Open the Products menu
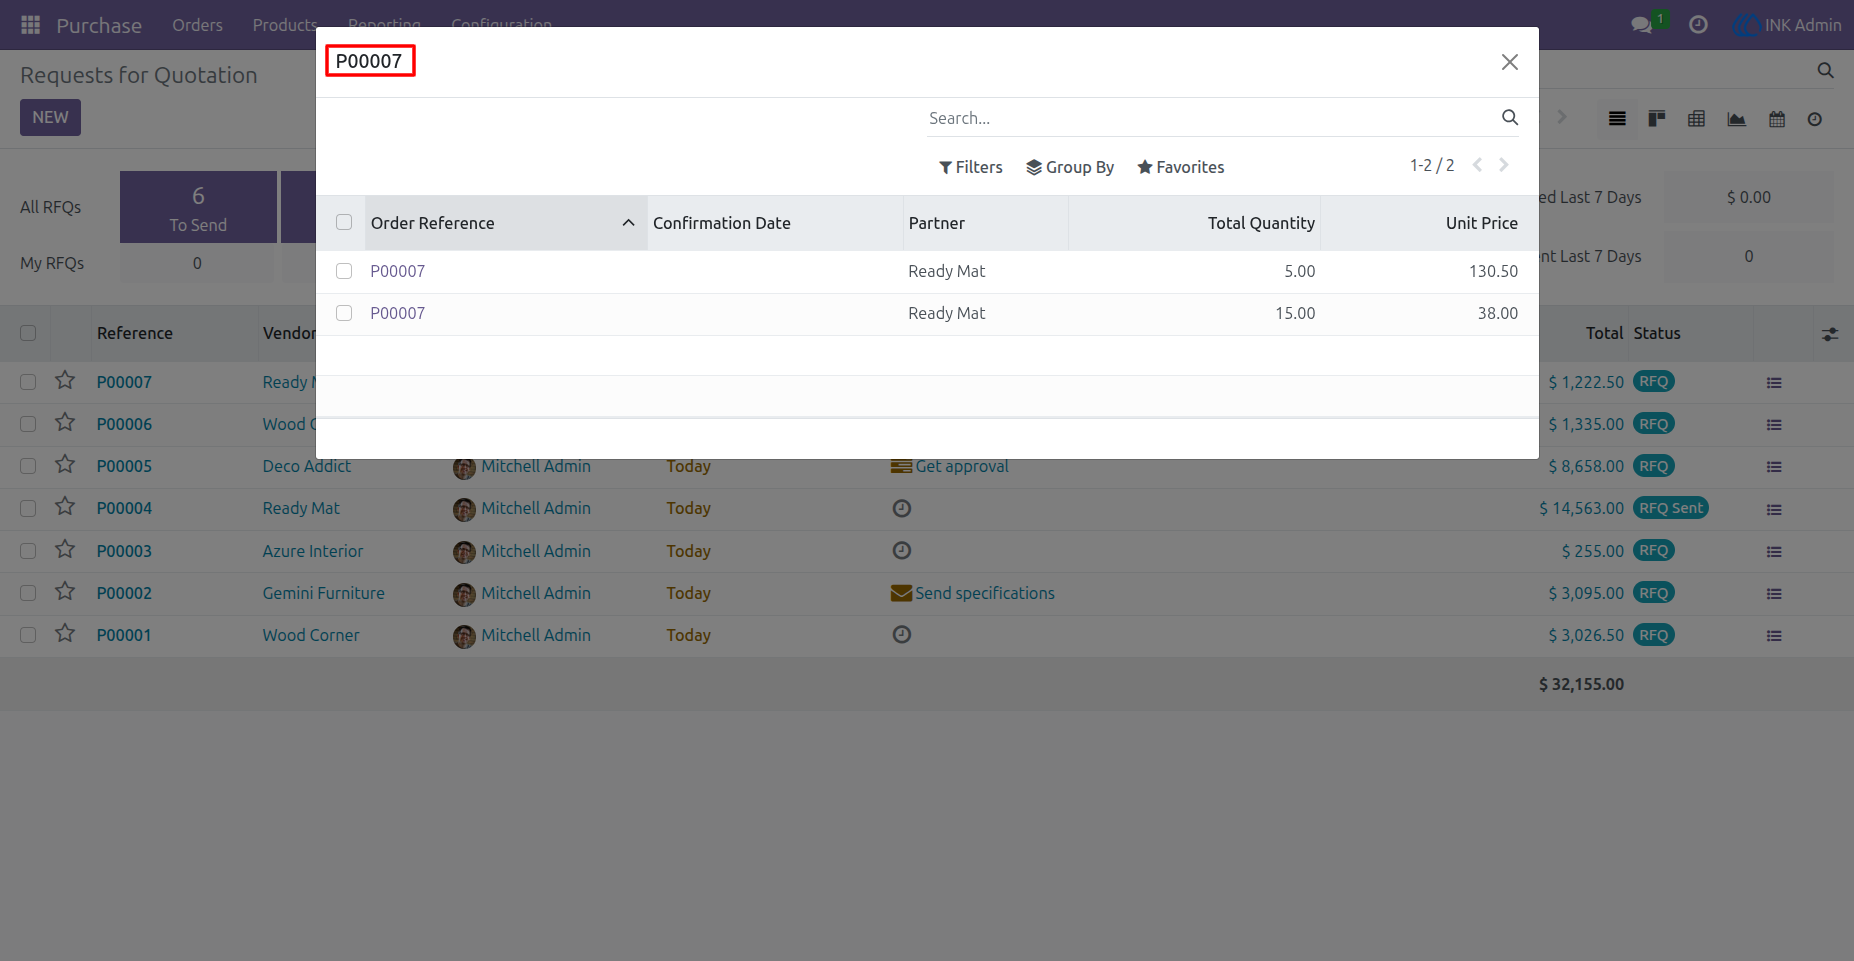The width and height of the screenshot is (1854, 961). tap(285, 25)
